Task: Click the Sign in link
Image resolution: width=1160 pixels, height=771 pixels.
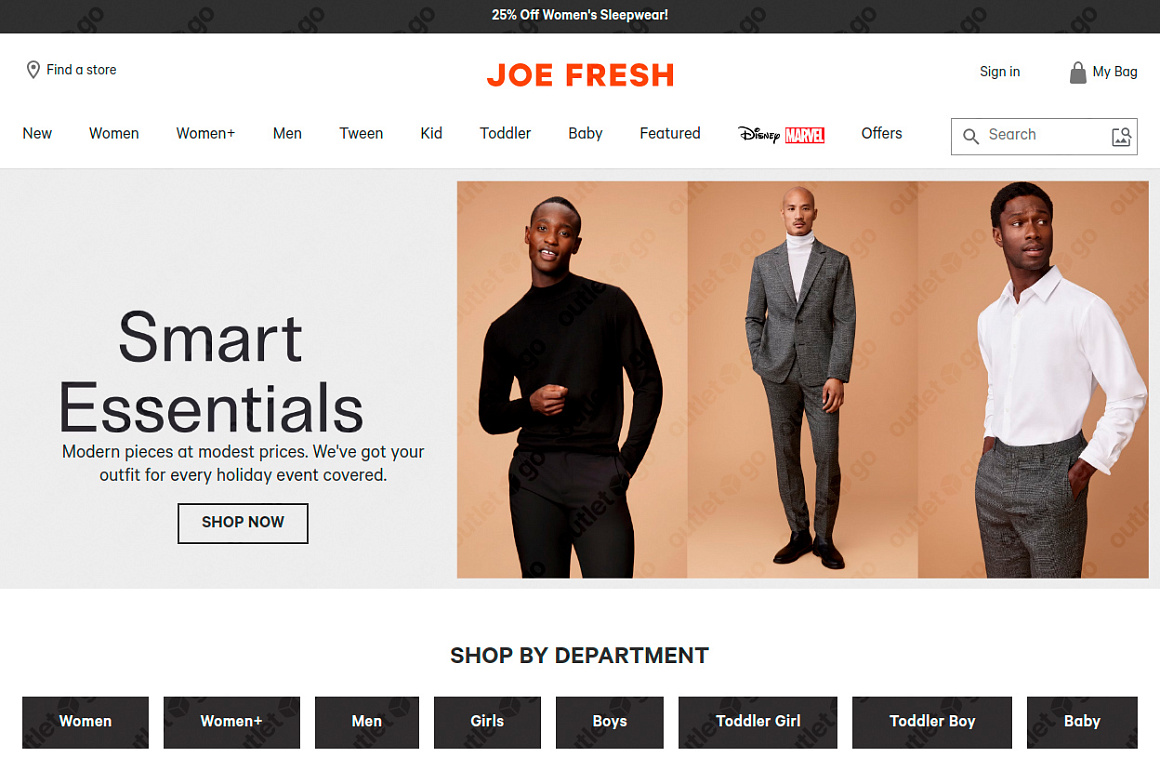Action: click(999, 72)
